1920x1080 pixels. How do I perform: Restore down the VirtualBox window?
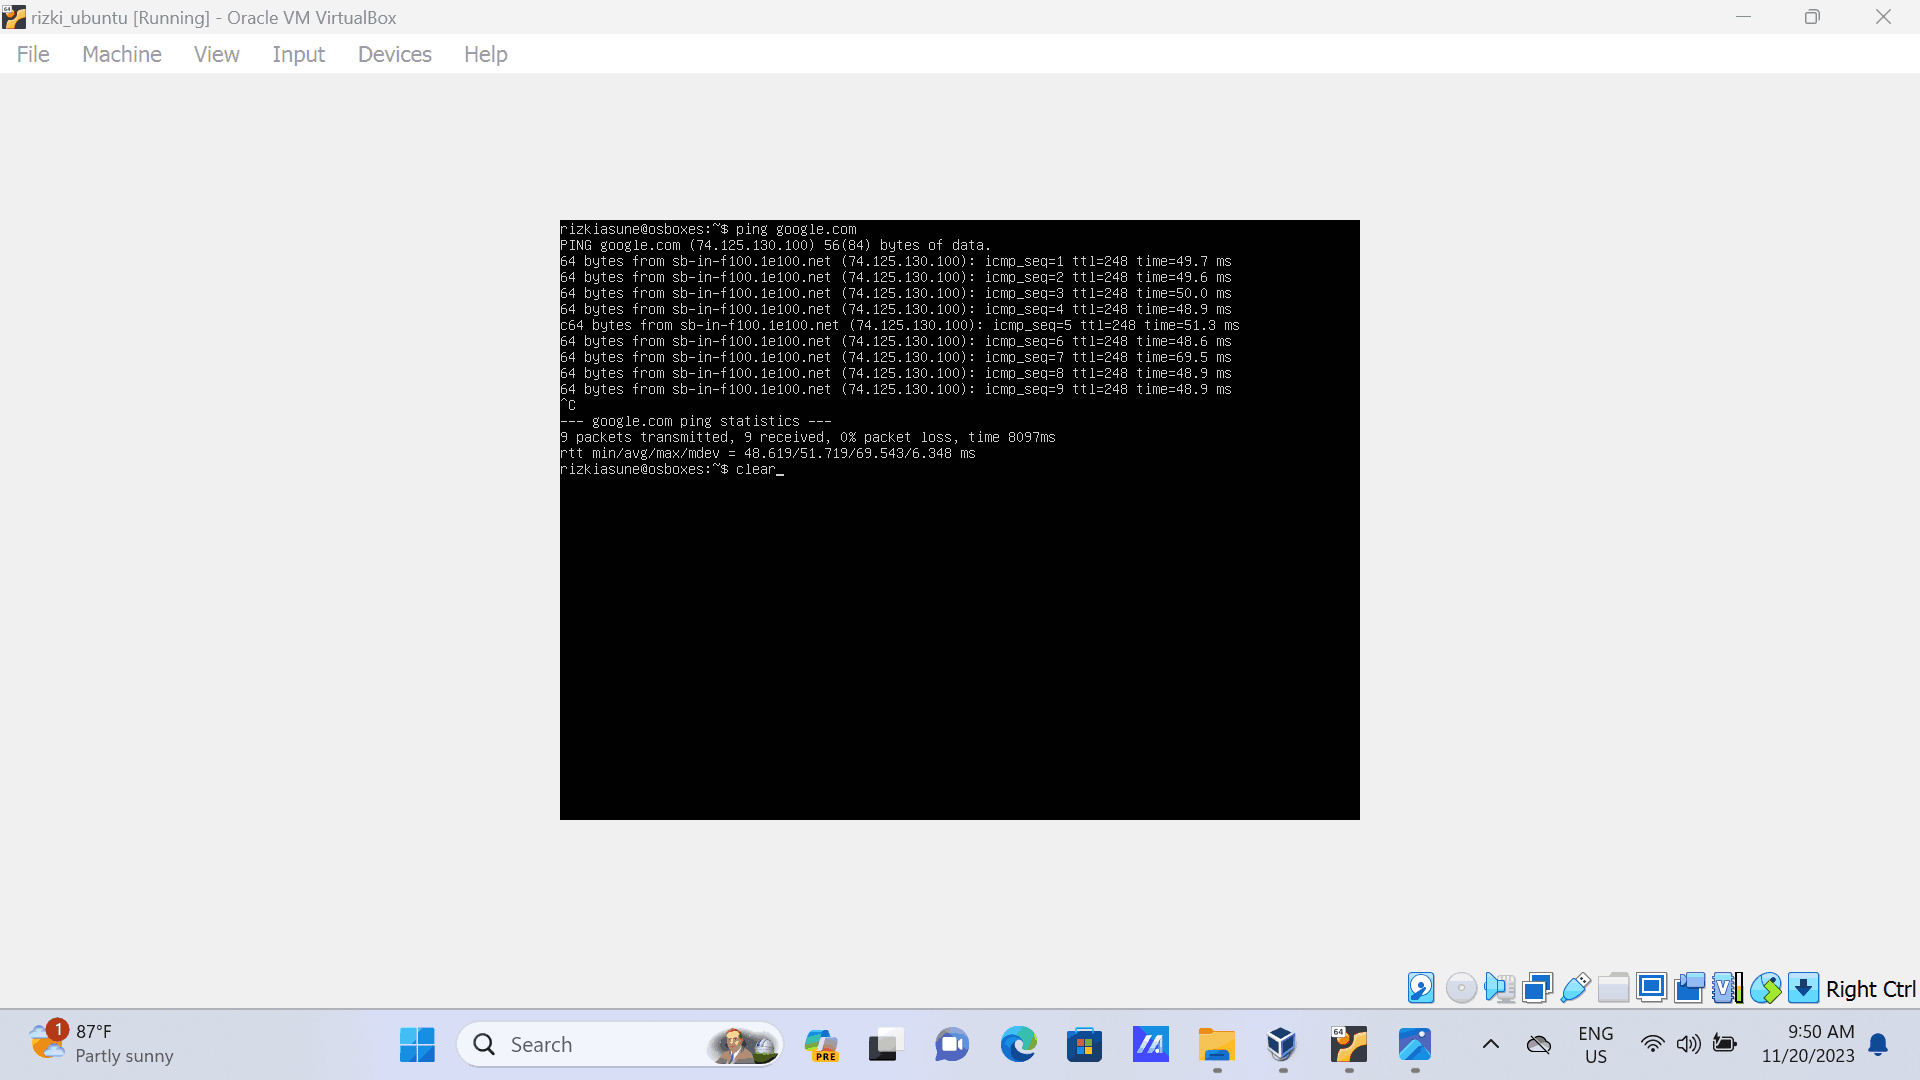1812,17
